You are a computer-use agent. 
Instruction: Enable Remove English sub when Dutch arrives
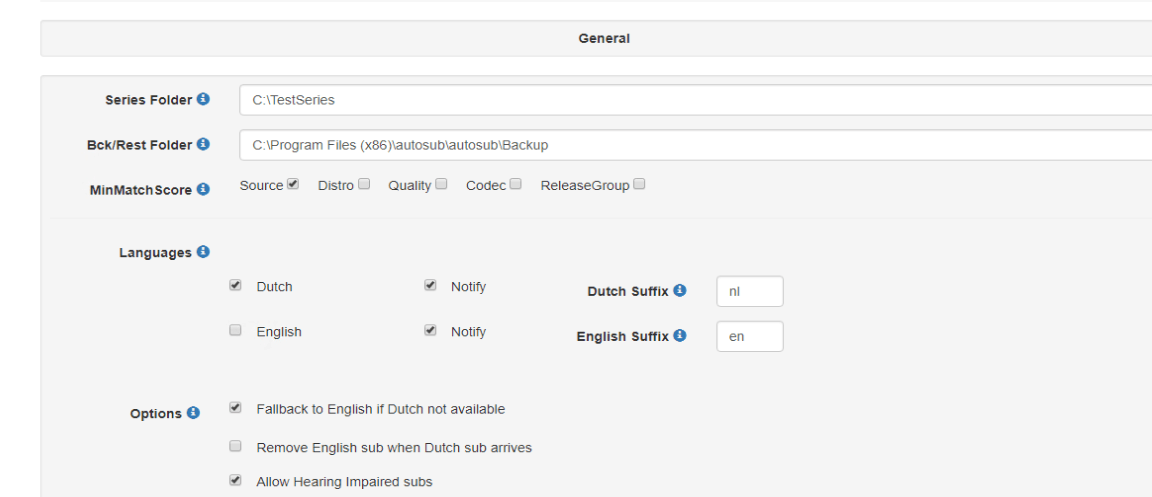235,446
